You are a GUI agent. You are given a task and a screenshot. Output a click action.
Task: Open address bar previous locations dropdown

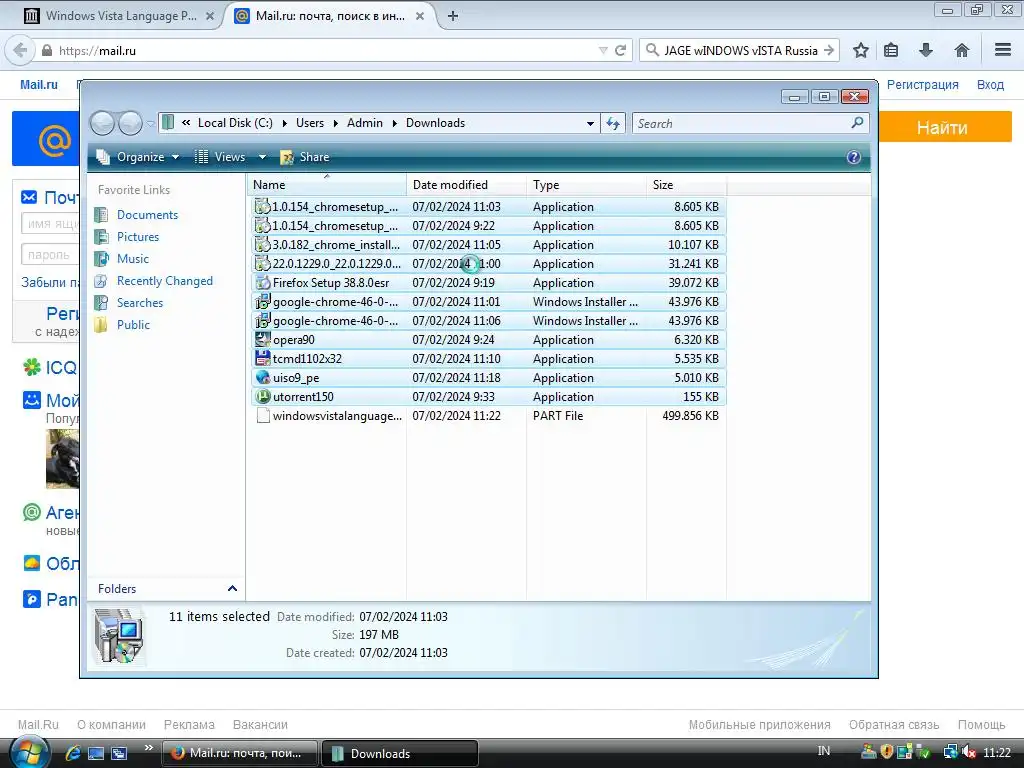pyautogui.click(x=590, y=123)
